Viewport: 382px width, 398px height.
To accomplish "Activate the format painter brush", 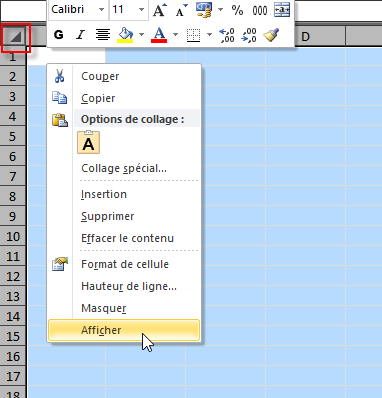I will 271,35.
